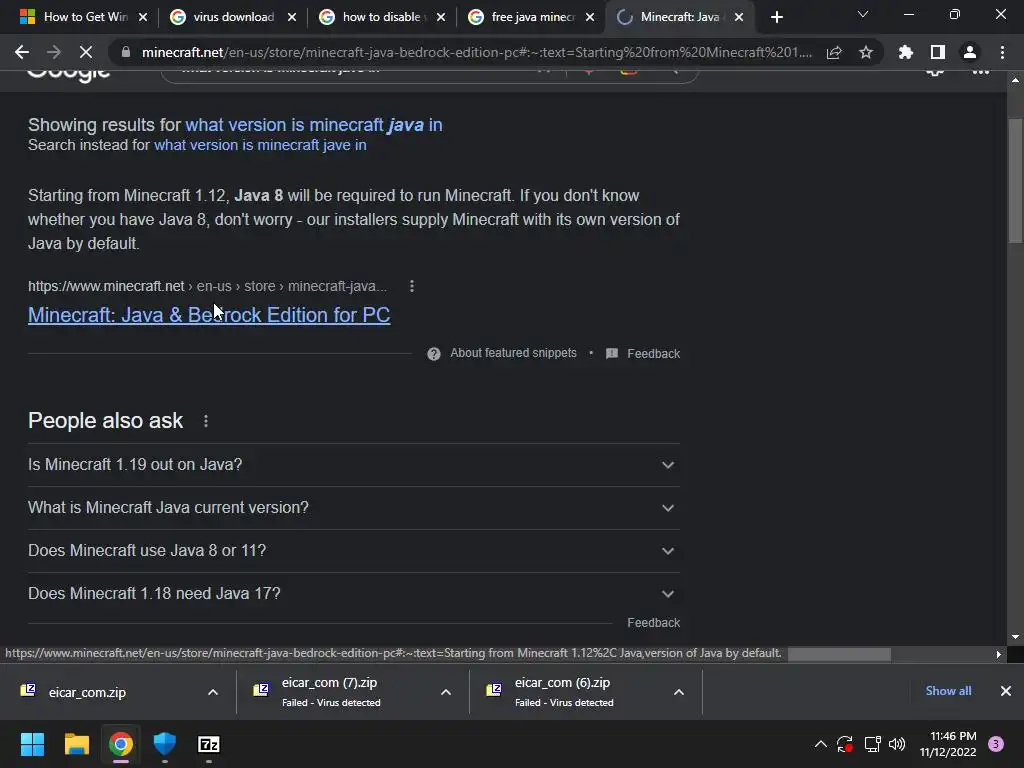Screen dimensions: 1024x768
Task: Close the downloads bar
Action: click(x=1006, y=691)
